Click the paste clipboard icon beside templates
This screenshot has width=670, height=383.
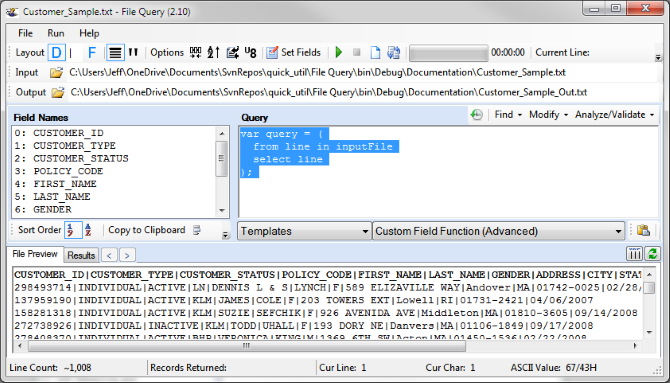644,230
